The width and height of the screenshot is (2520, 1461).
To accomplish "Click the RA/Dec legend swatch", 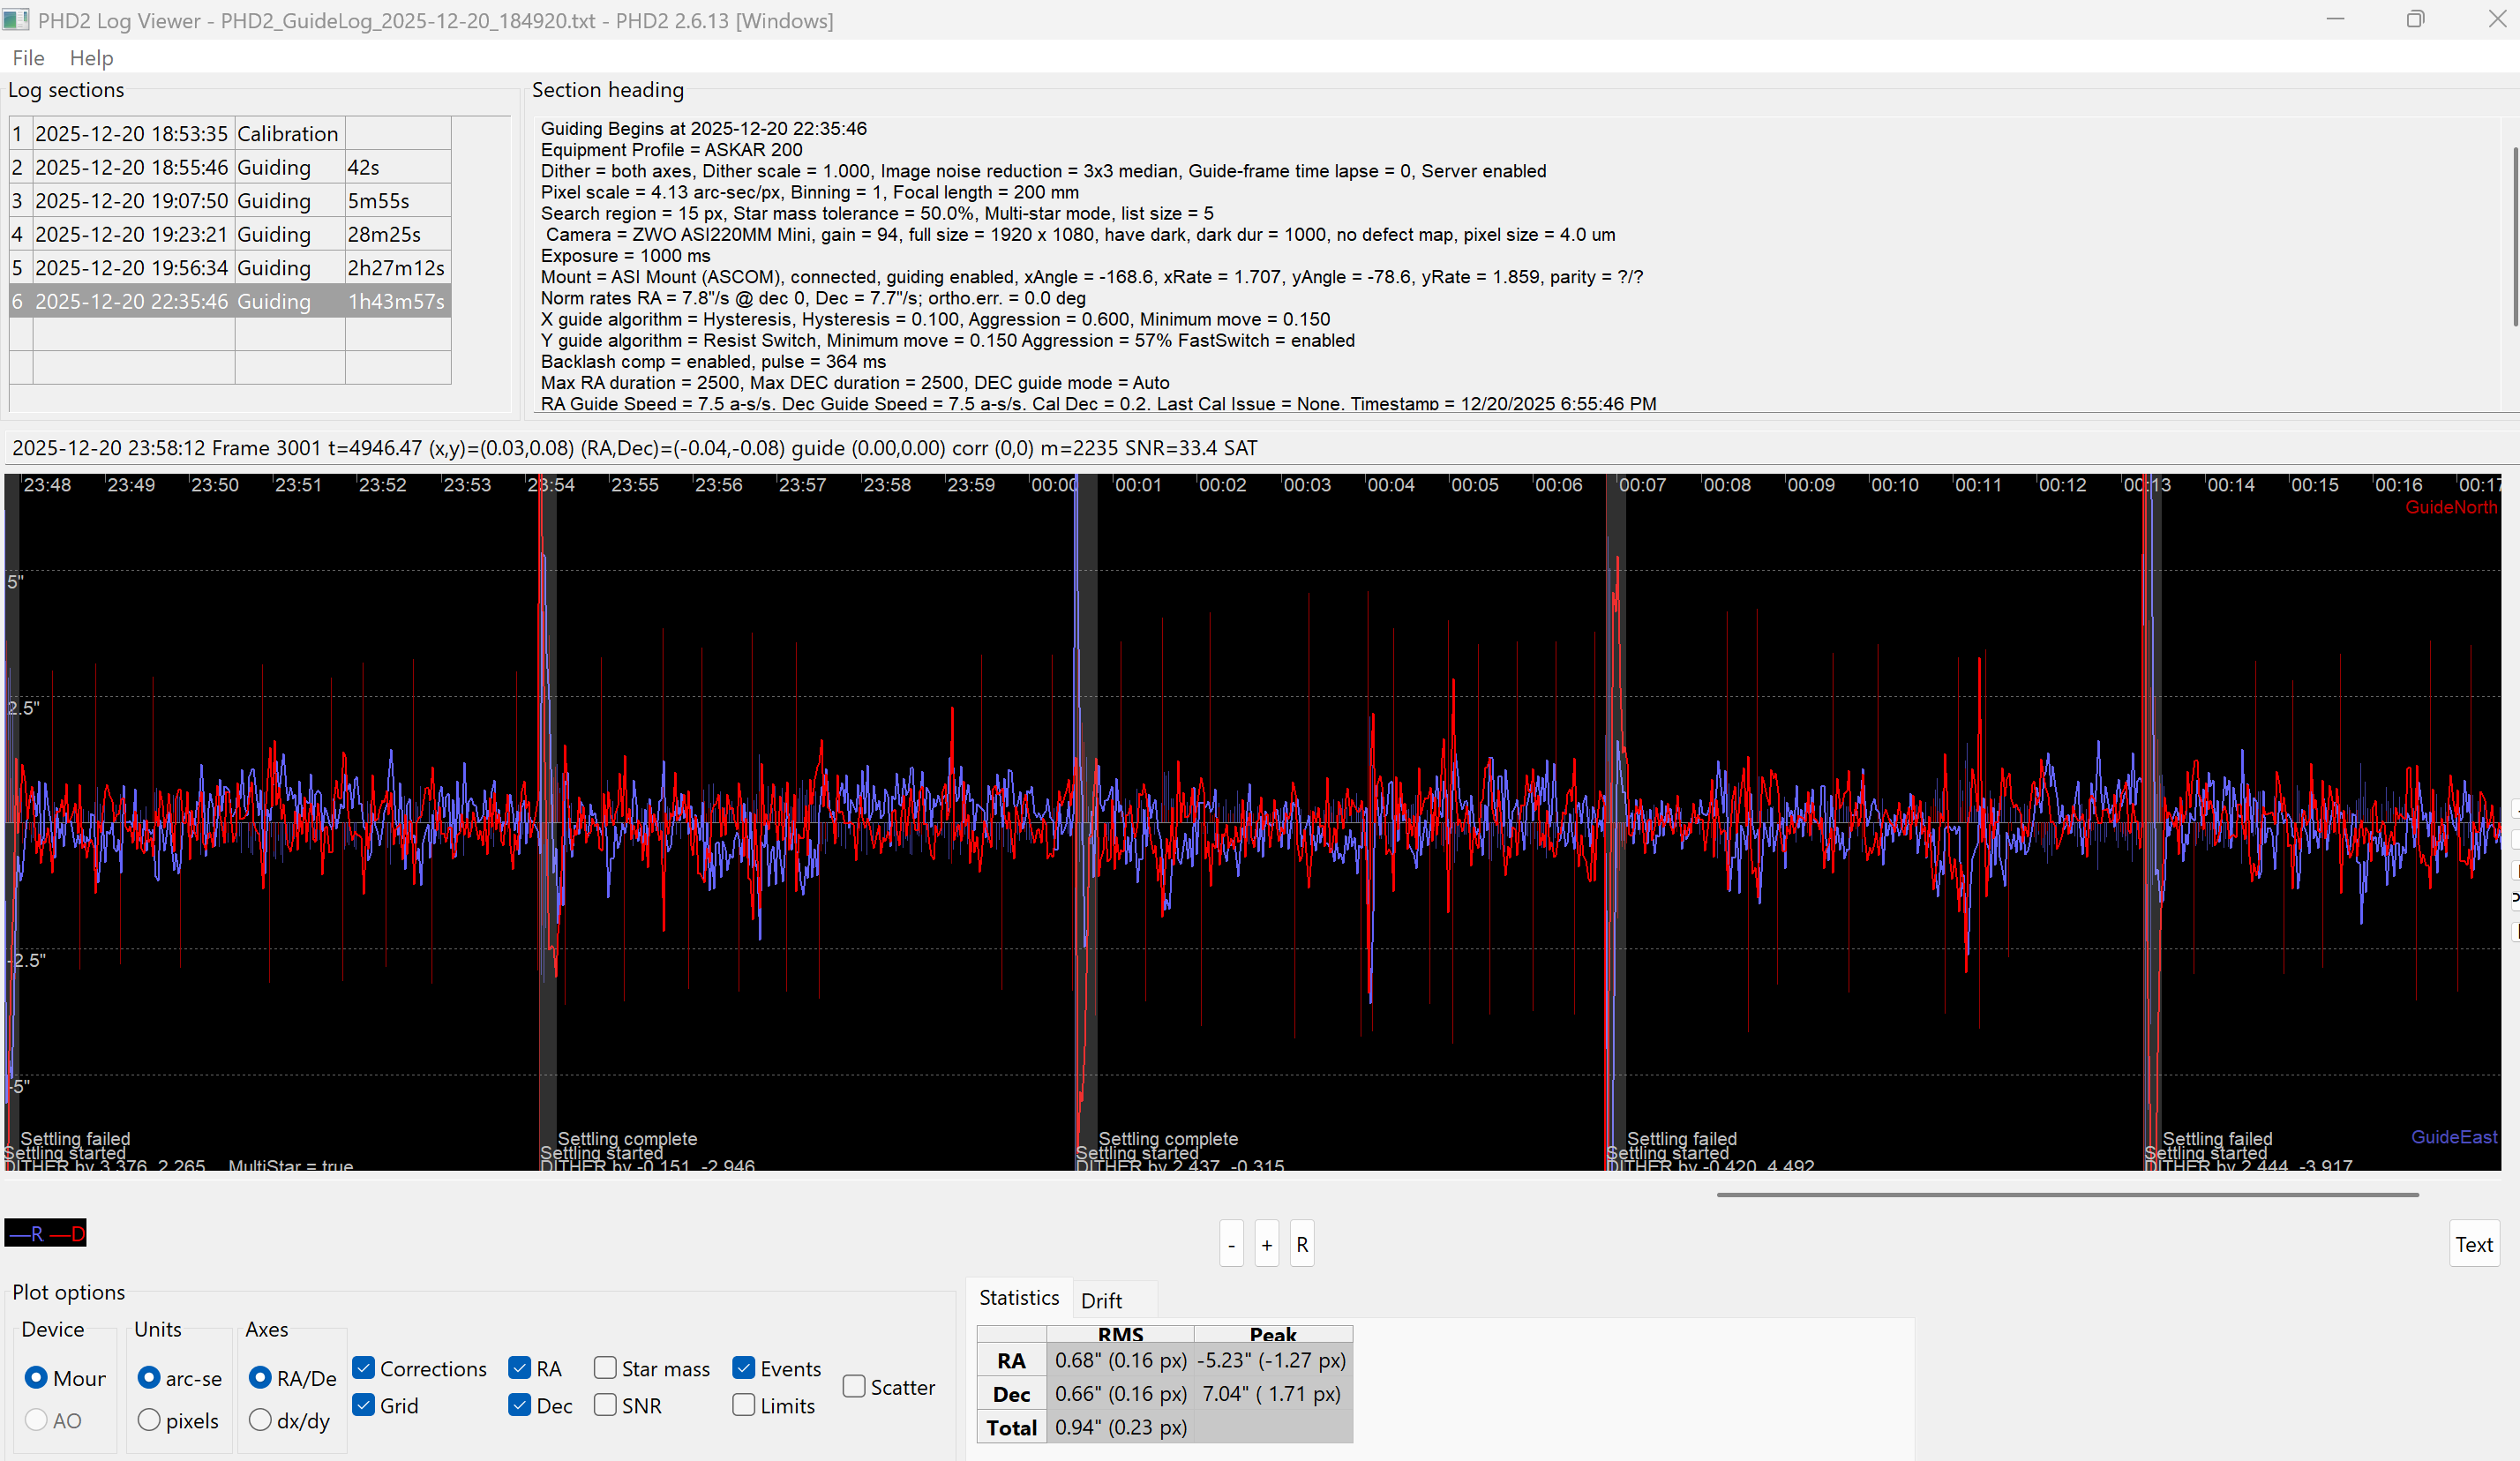I will tap(46, 1233).
